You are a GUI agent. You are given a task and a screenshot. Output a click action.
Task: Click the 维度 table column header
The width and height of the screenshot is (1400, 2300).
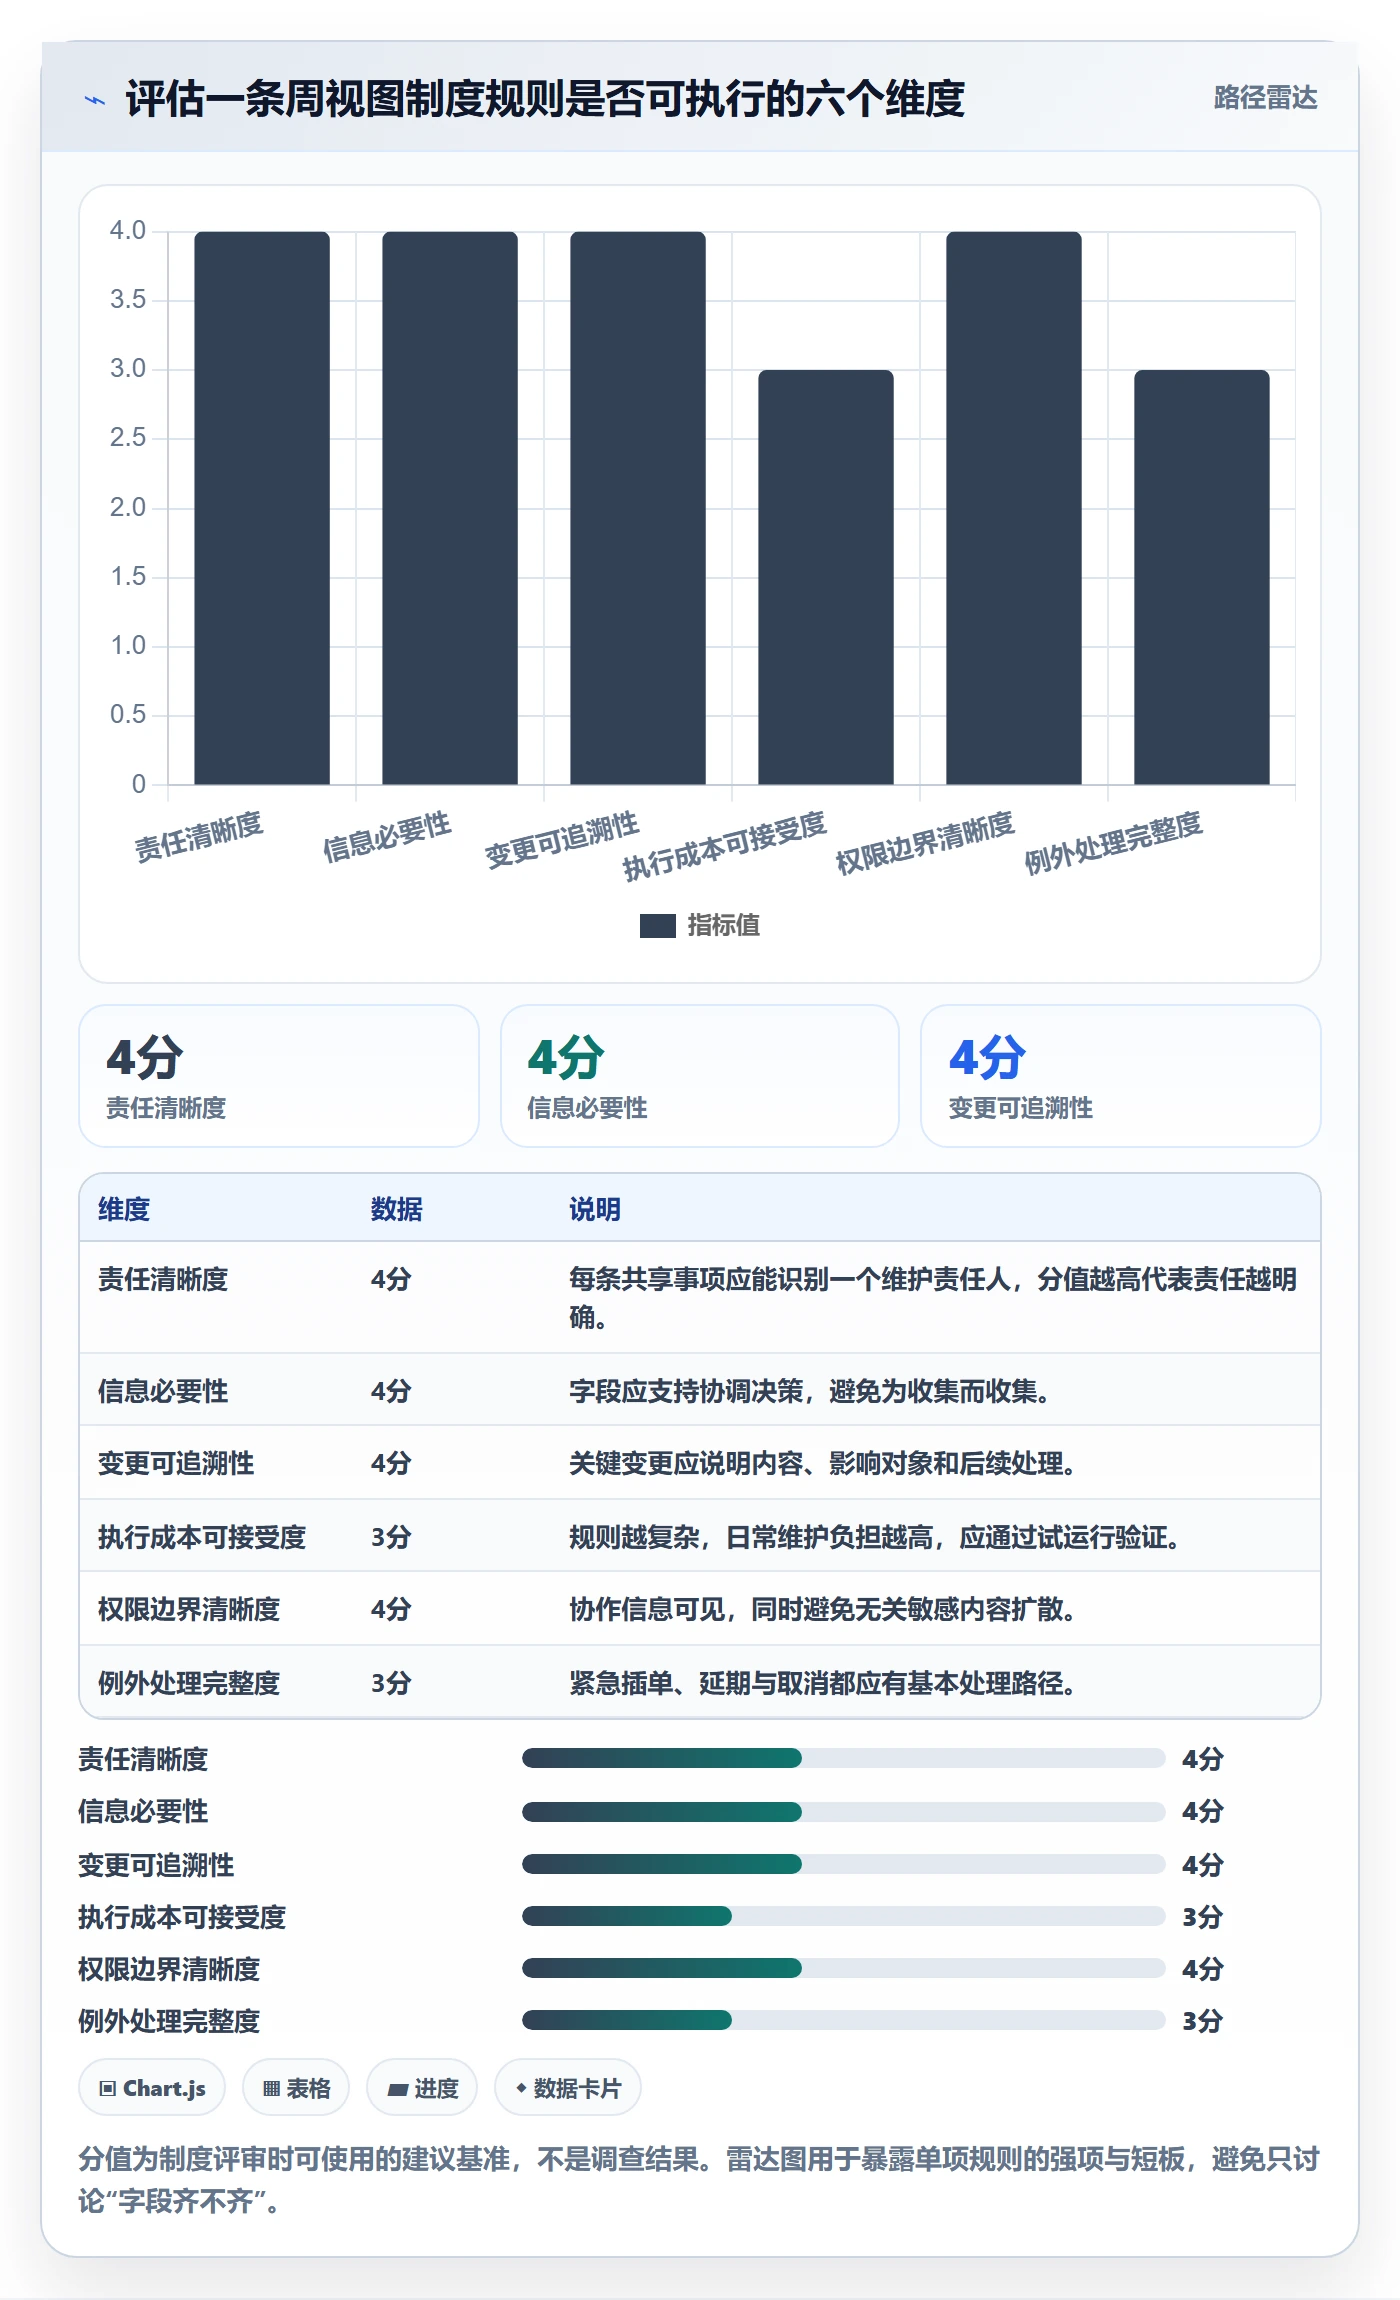coord(124,1209)
